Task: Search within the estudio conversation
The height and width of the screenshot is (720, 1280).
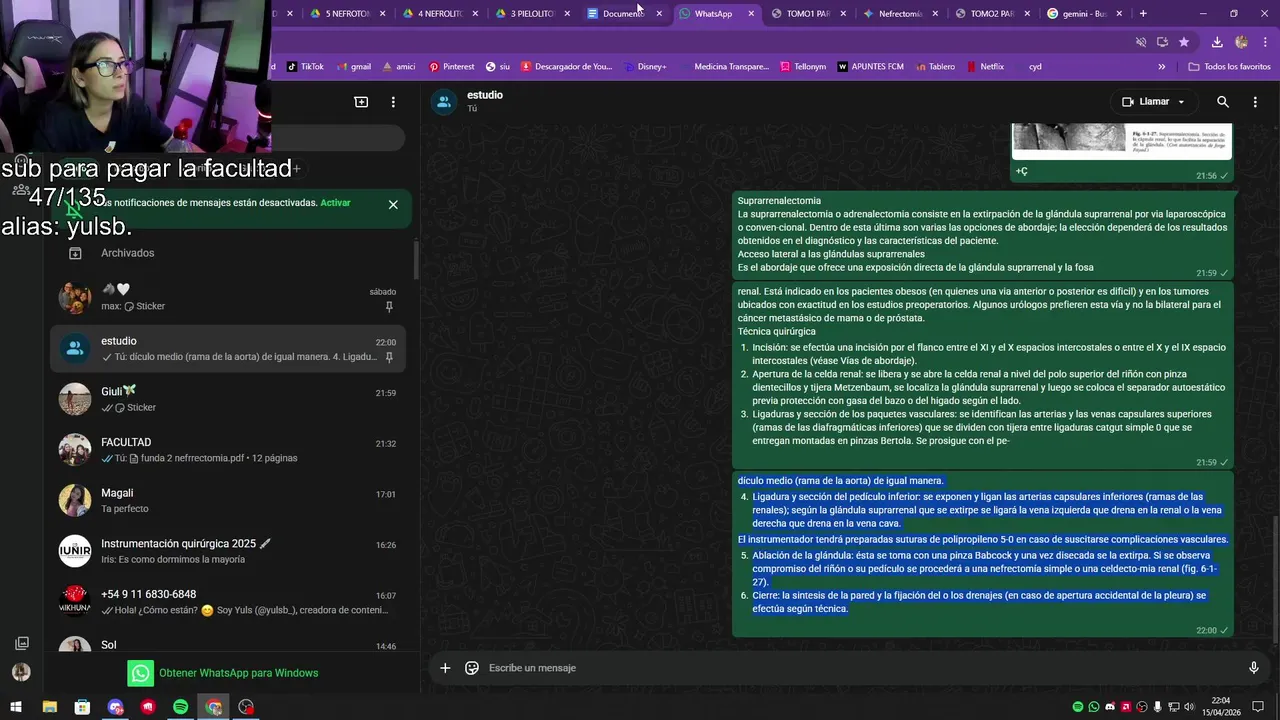Action: click(1222, 102)
